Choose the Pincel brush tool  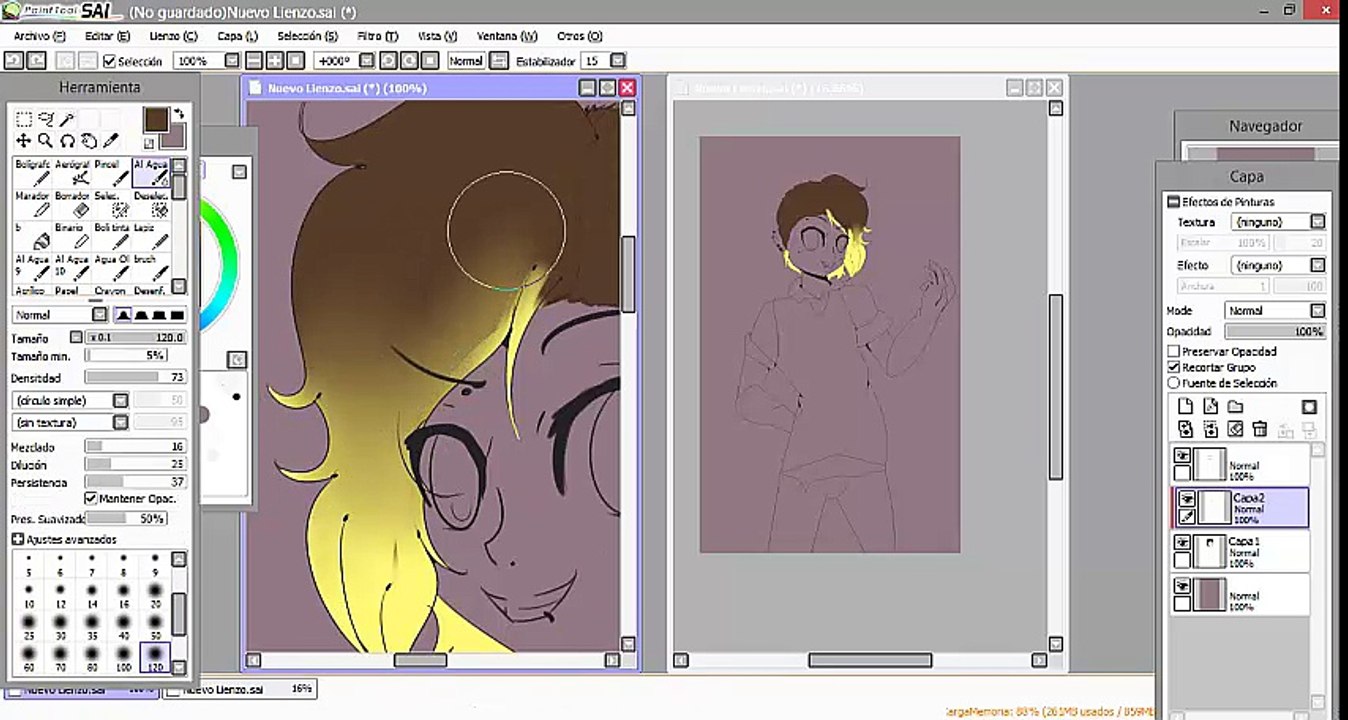pyautogui.click(x=111, y=172)
